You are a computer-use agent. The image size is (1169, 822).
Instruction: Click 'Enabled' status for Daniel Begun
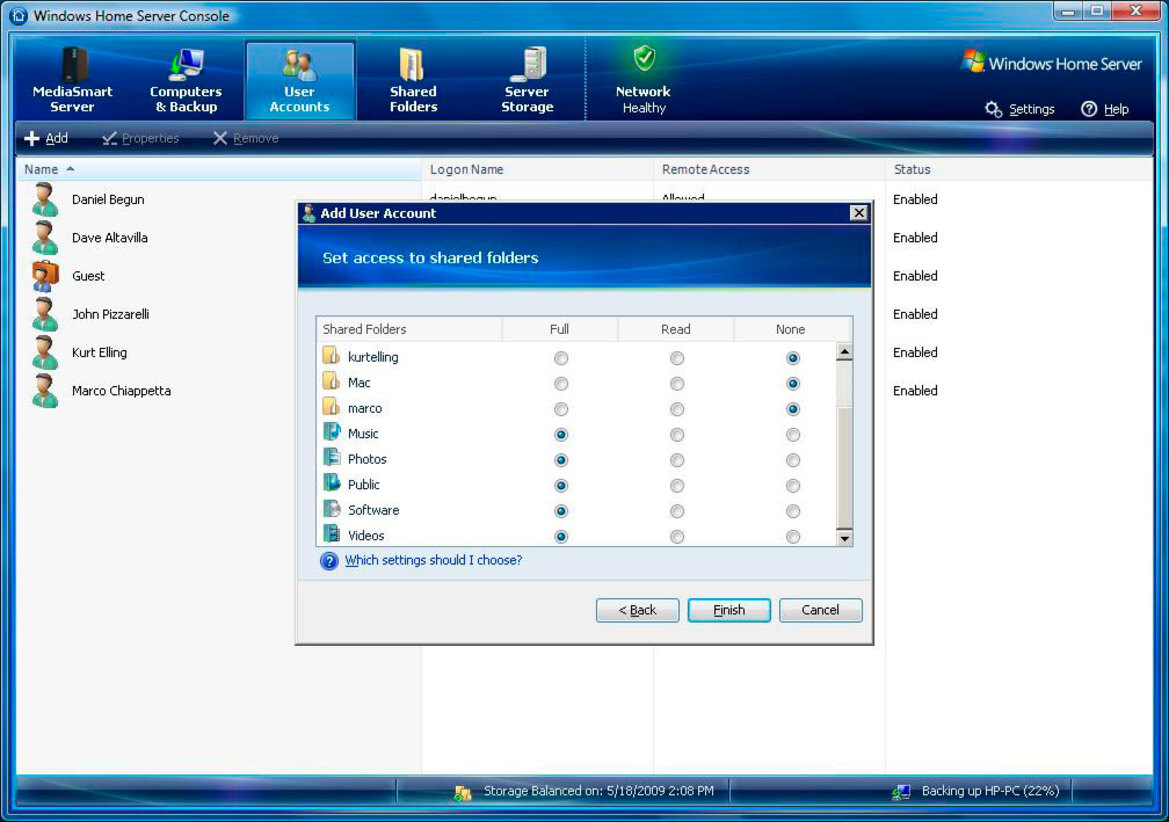coord(916,199)
